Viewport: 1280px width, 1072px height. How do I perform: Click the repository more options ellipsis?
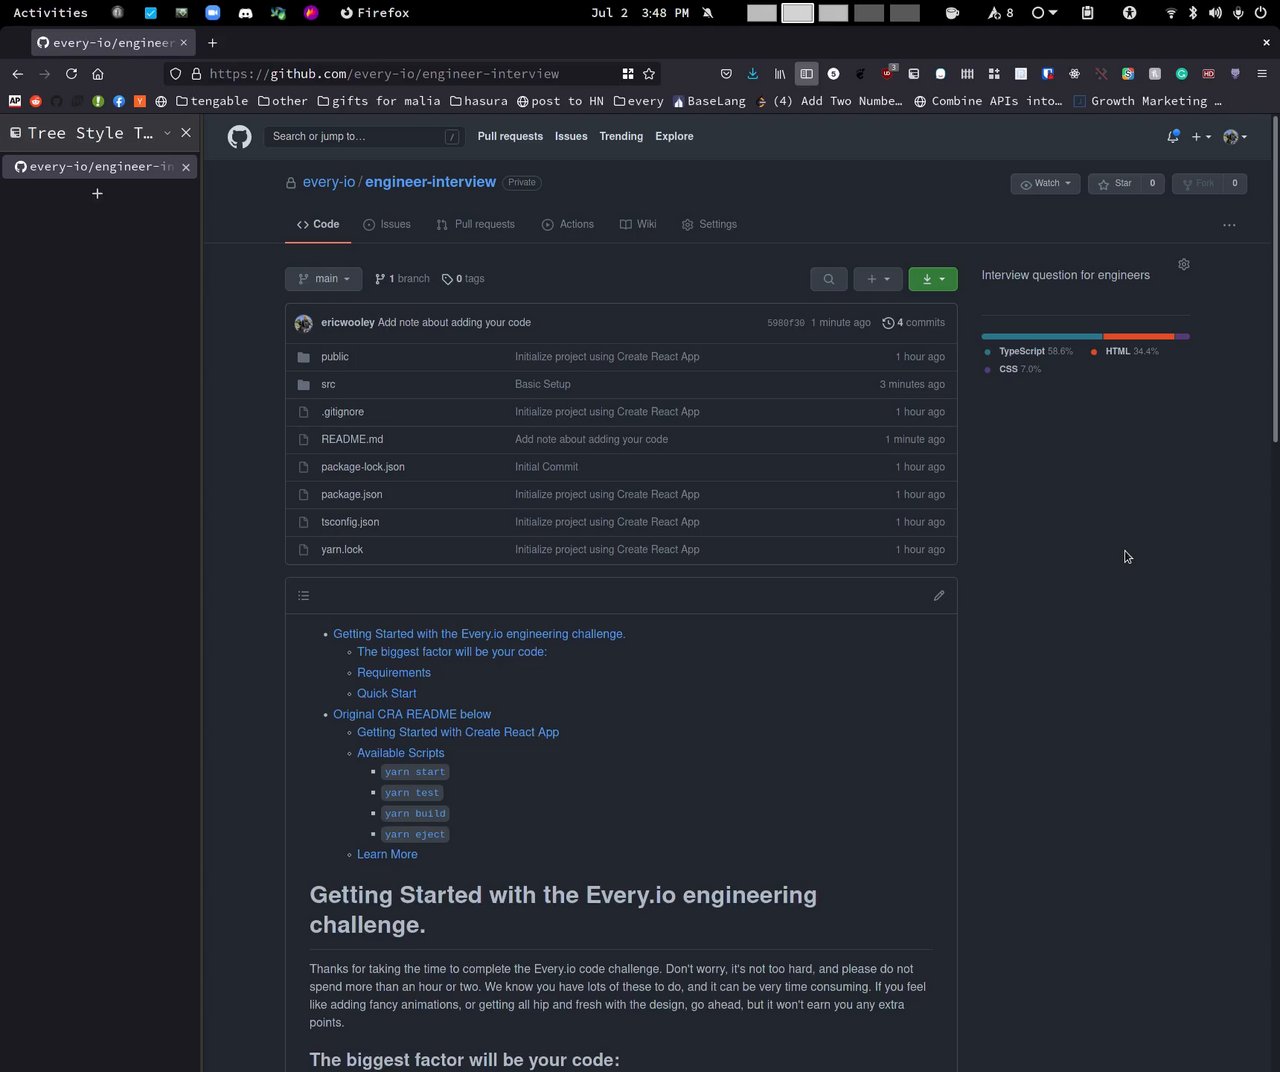coord(1229,225)
